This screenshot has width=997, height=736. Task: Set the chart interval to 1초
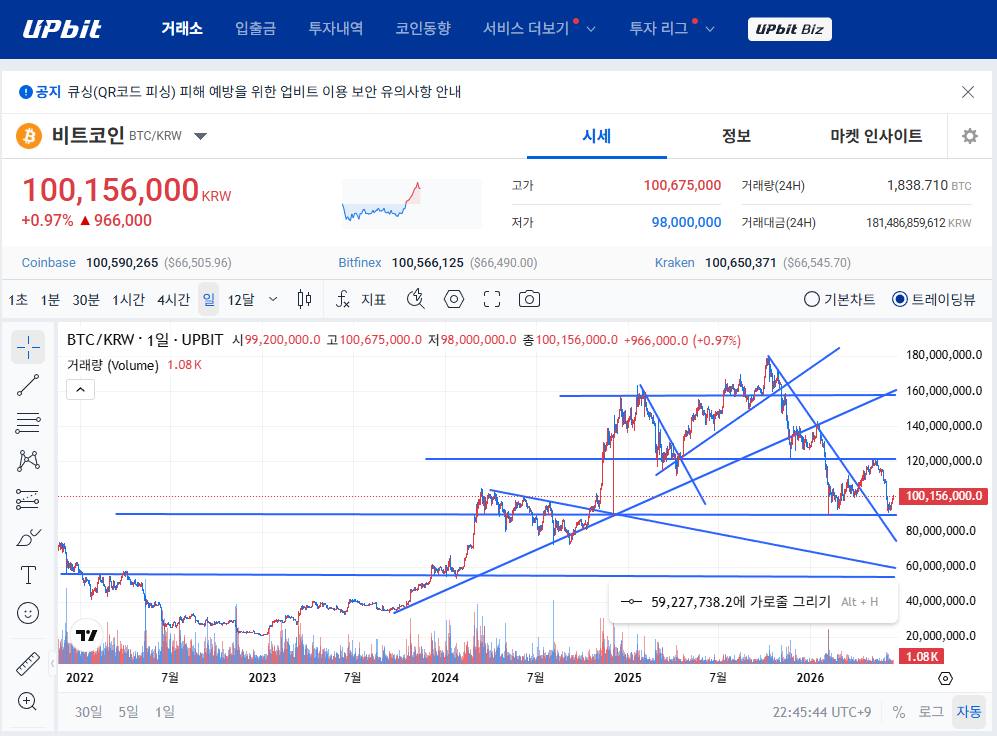[18, 299]
